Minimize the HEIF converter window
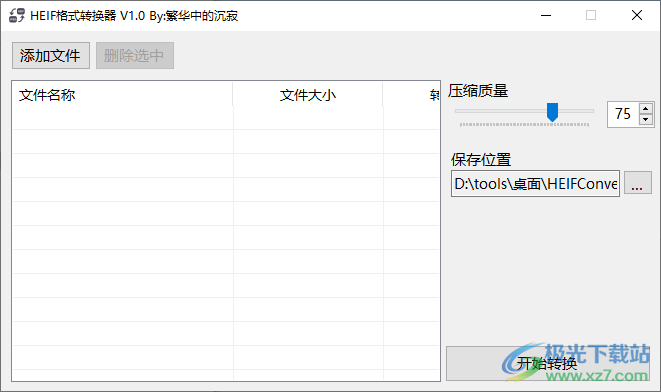 point(546,16)
